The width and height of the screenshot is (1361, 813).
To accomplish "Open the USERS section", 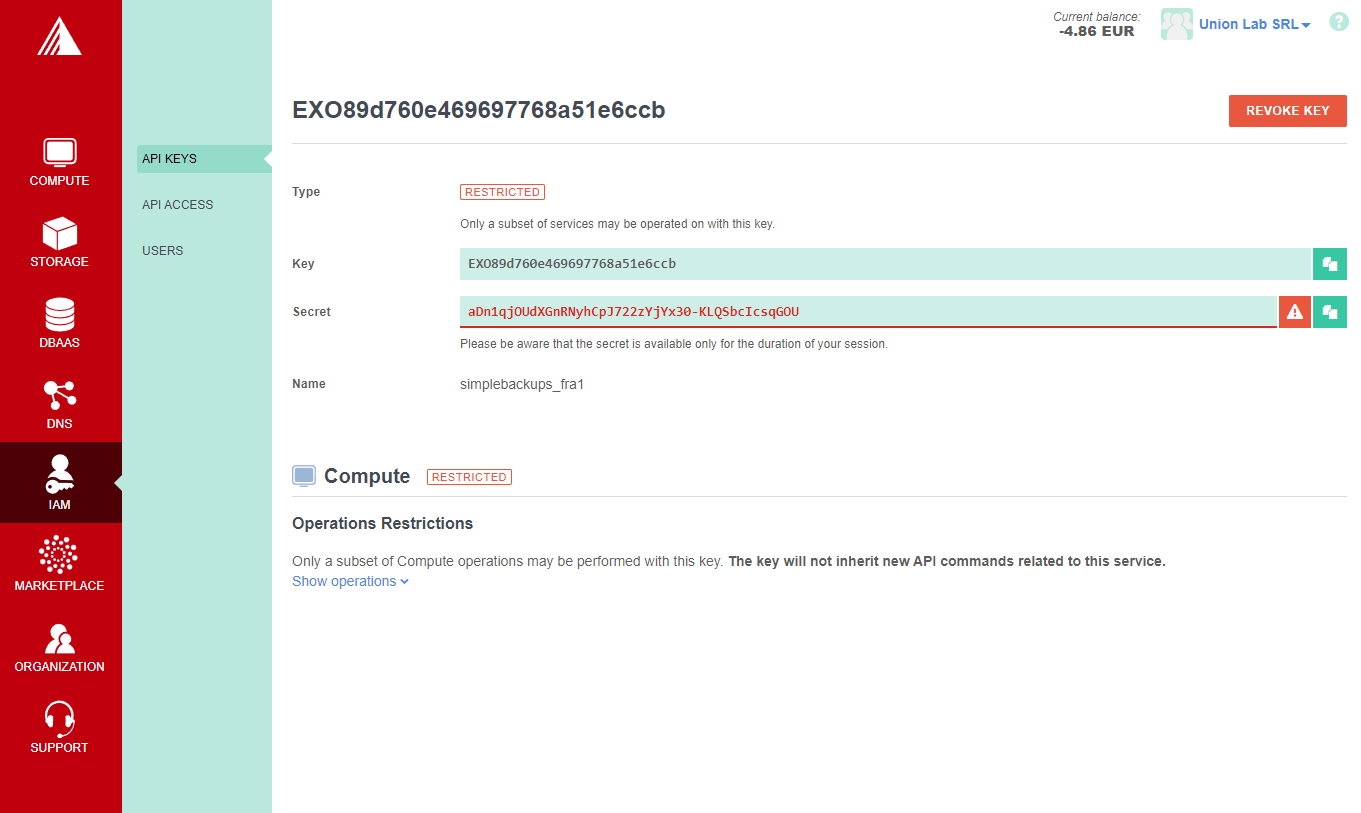I will click(x=162, y=250).
